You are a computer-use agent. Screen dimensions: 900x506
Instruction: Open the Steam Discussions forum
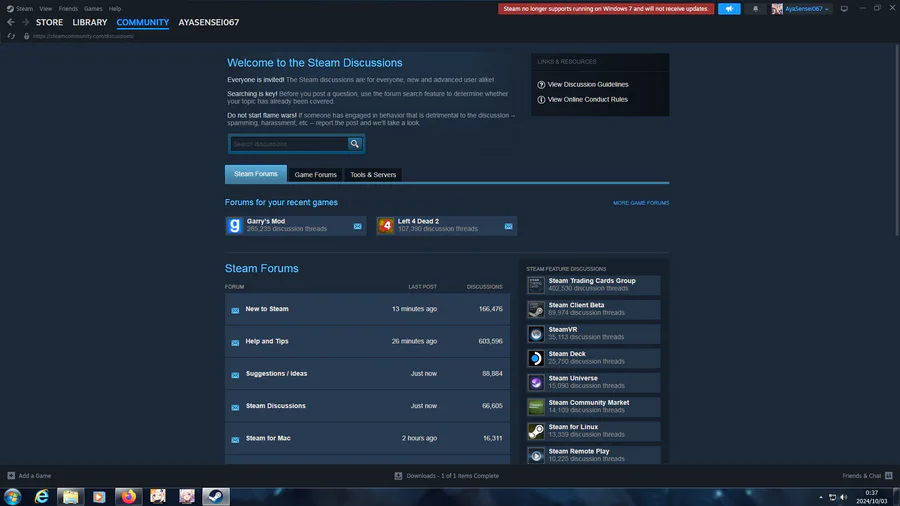(x=276, y=406)
